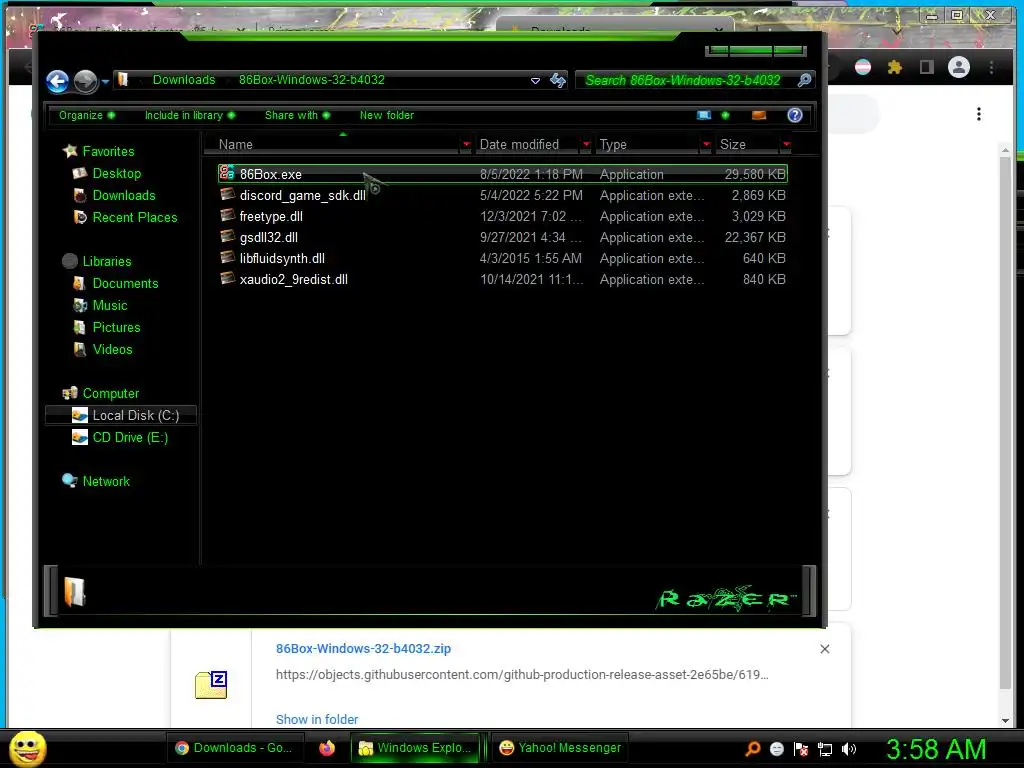The image size is (1024, 768).
Task: Click the Libraries icon in navigation pane
Action: [x=70, y=261]
